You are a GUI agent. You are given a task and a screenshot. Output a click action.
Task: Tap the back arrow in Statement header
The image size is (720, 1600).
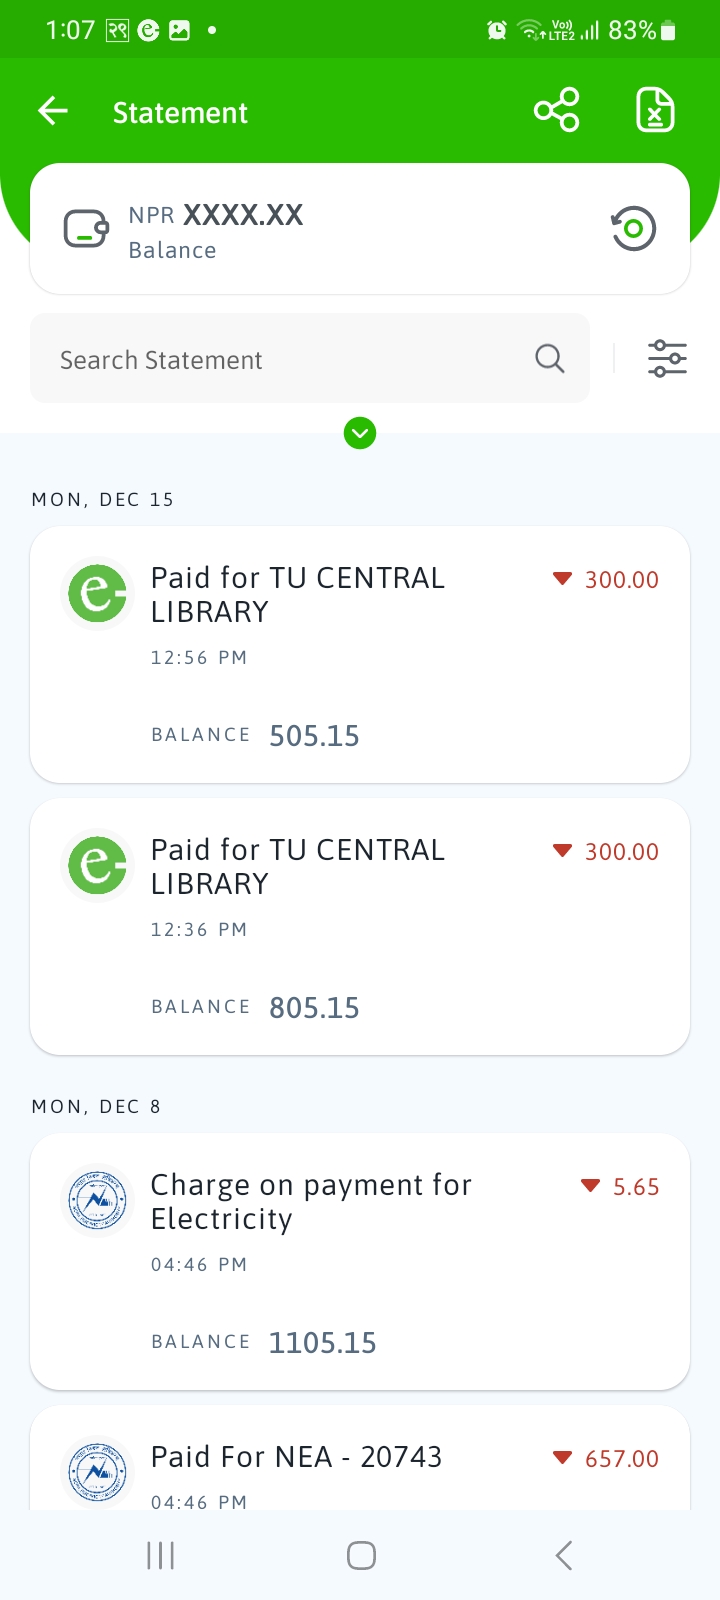53,111
